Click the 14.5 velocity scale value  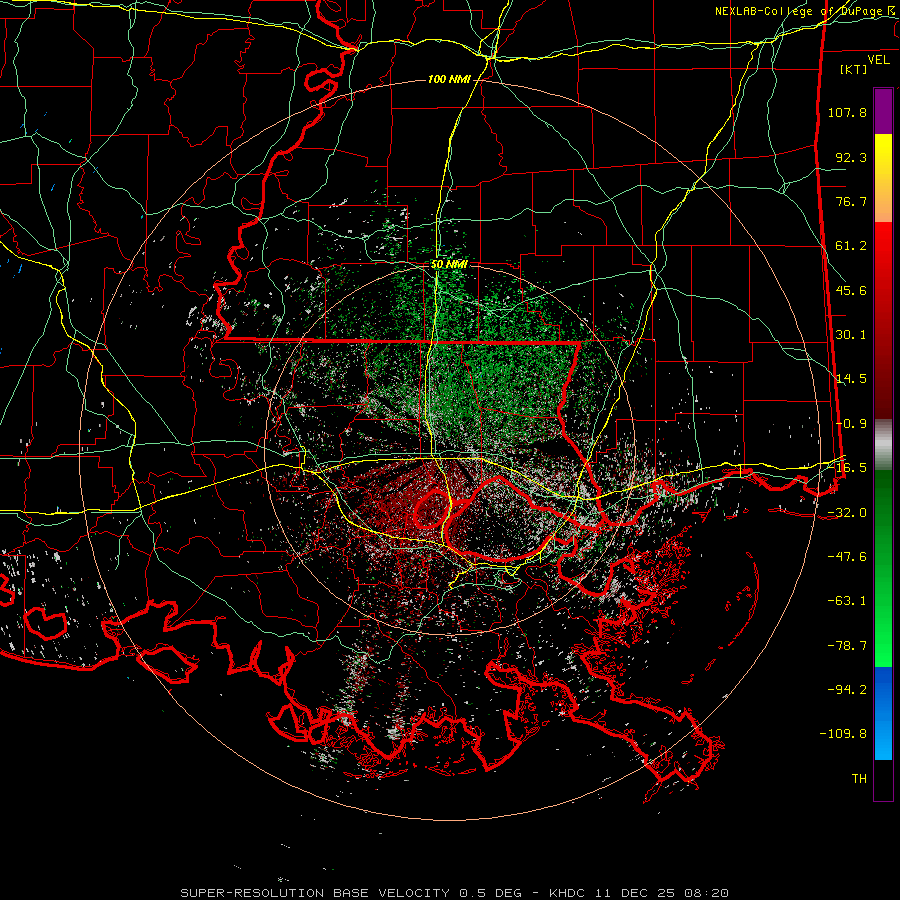(x=851, y=379)
